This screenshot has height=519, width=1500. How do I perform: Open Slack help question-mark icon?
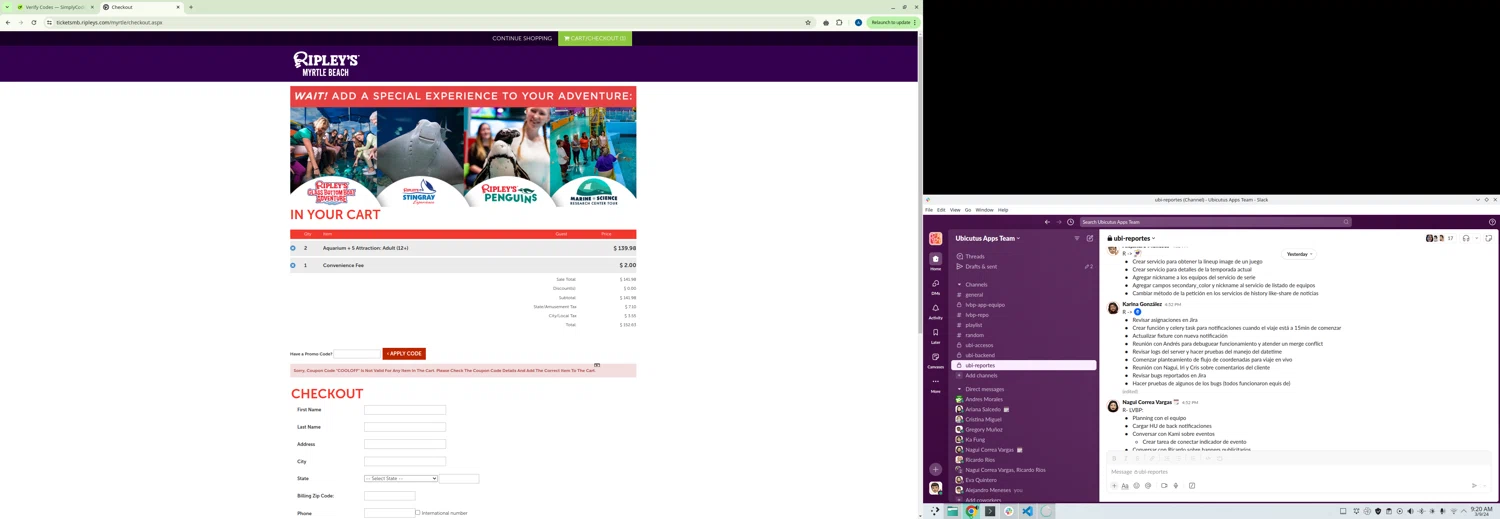pos(1492,222)
